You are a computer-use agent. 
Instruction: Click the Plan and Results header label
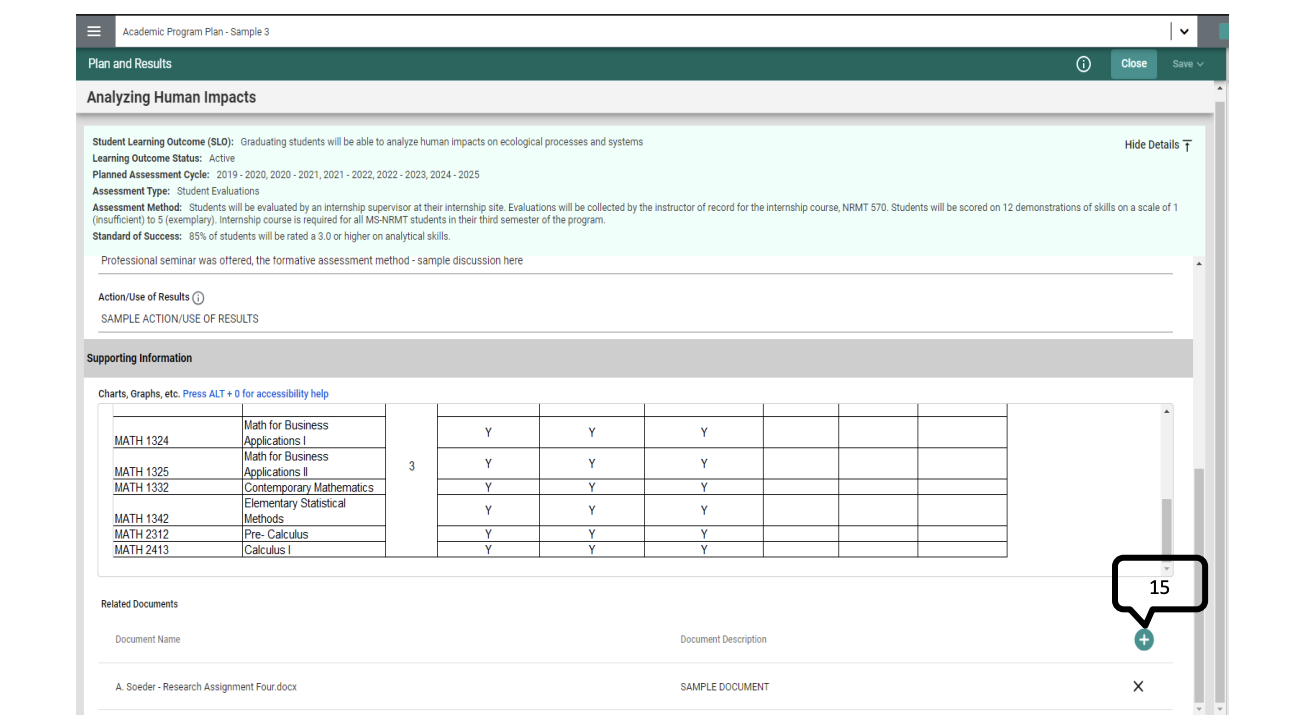point(130,63)
